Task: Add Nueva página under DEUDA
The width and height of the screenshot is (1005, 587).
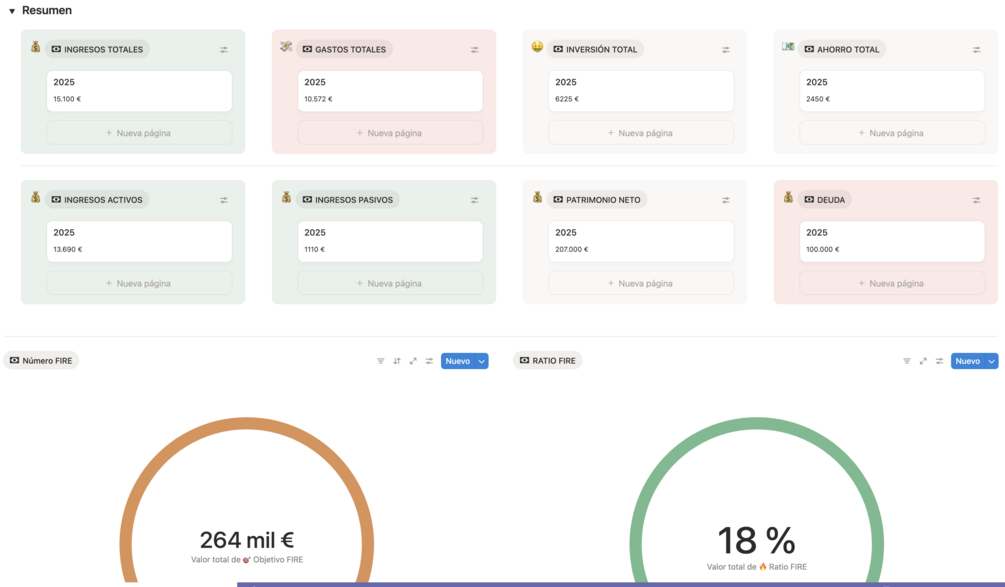Action: (892, 283)
